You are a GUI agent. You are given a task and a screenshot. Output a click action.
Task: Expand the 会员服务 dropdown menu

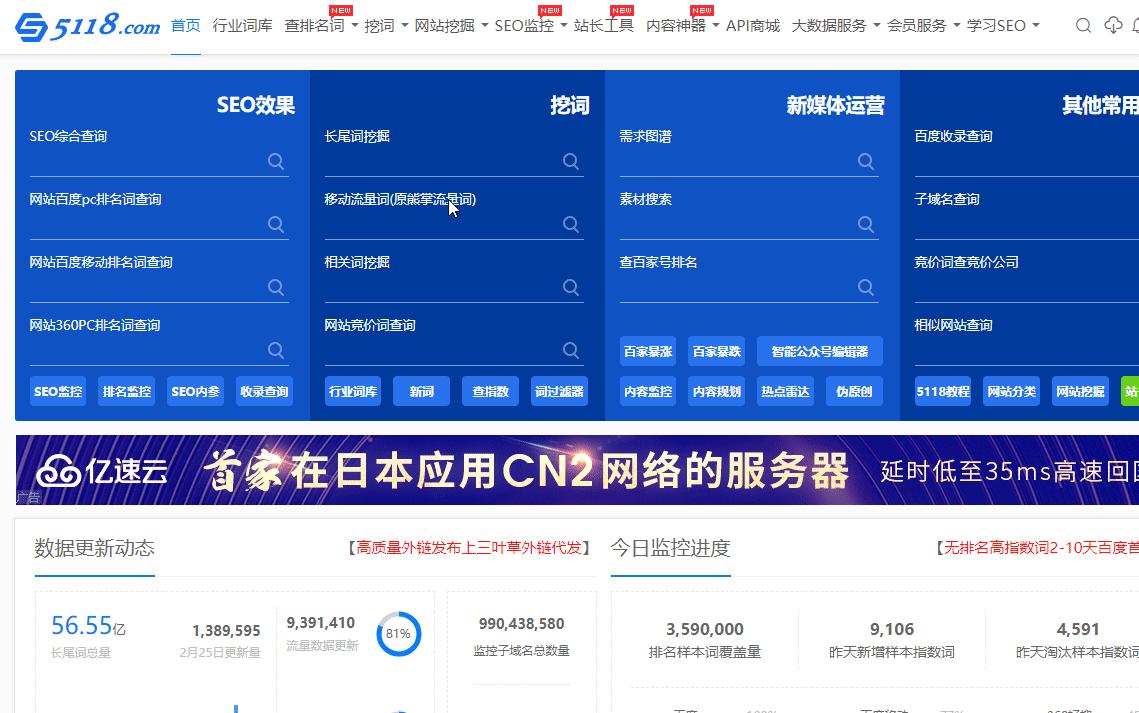923,26
